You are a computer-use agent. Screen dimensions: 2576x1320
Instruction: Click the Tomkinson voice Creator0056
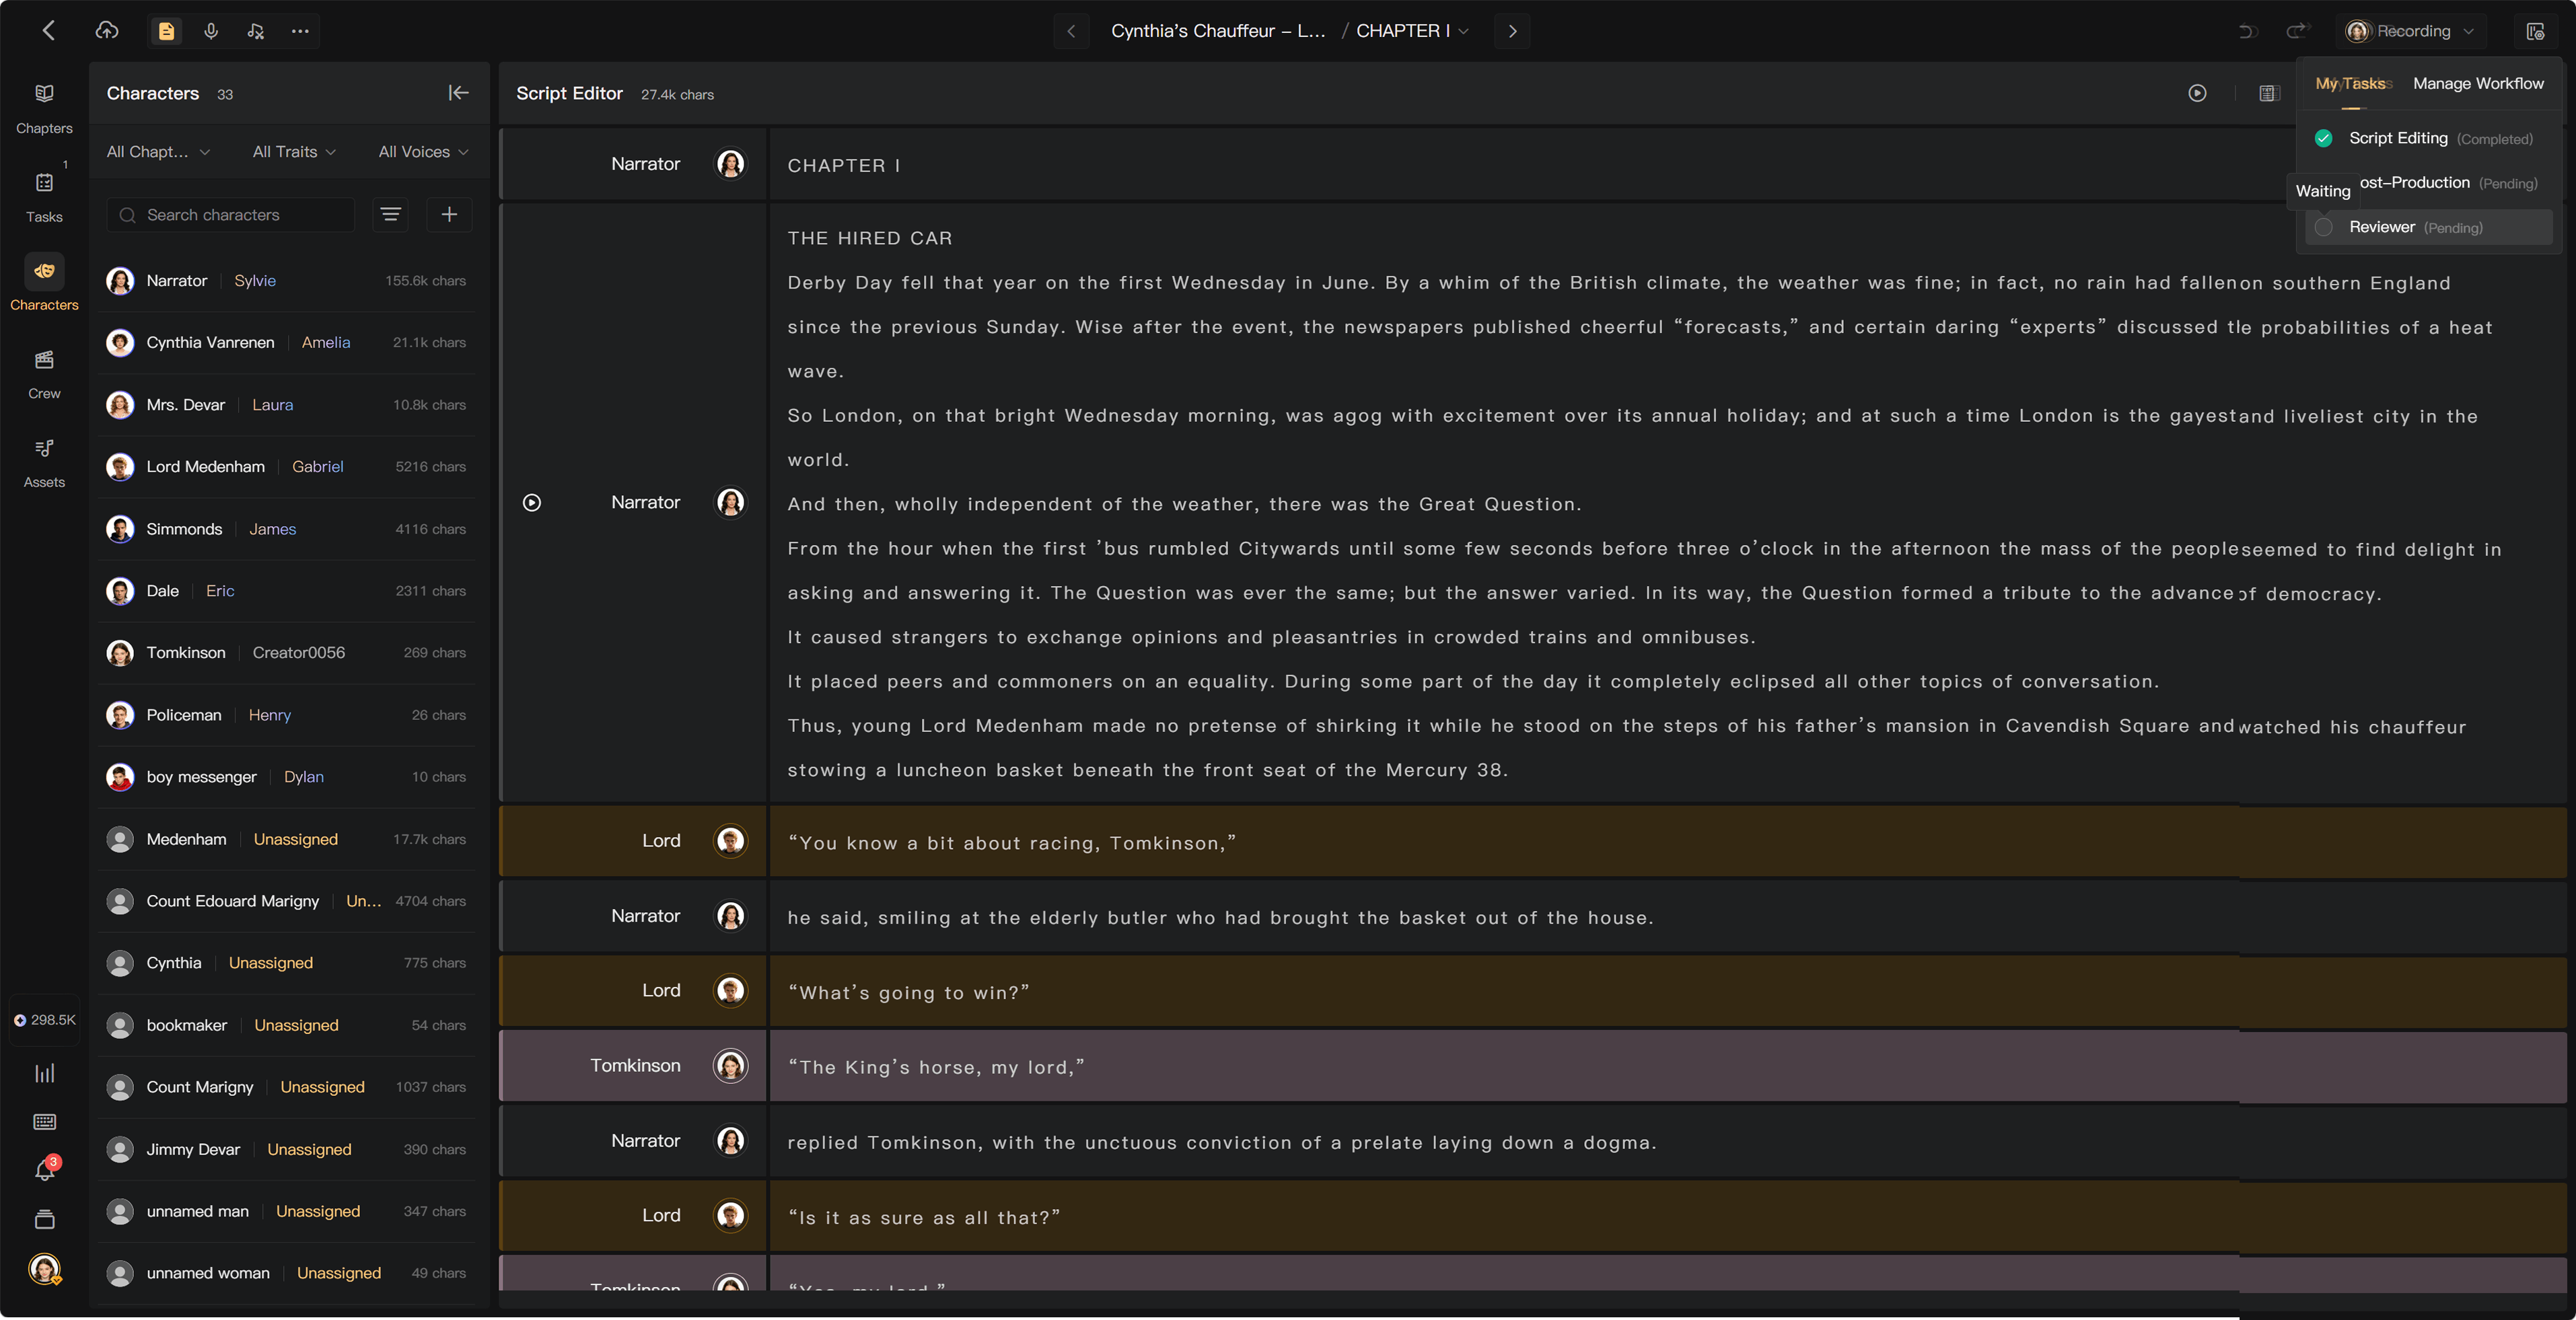(298, 652)
